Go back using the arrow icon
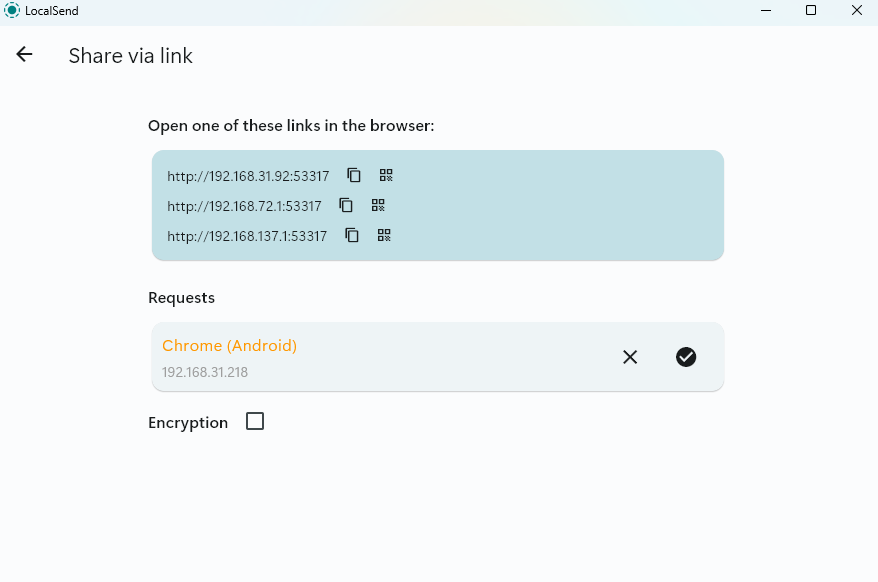Viewport: 878px width, 582px height. [24, 55]
